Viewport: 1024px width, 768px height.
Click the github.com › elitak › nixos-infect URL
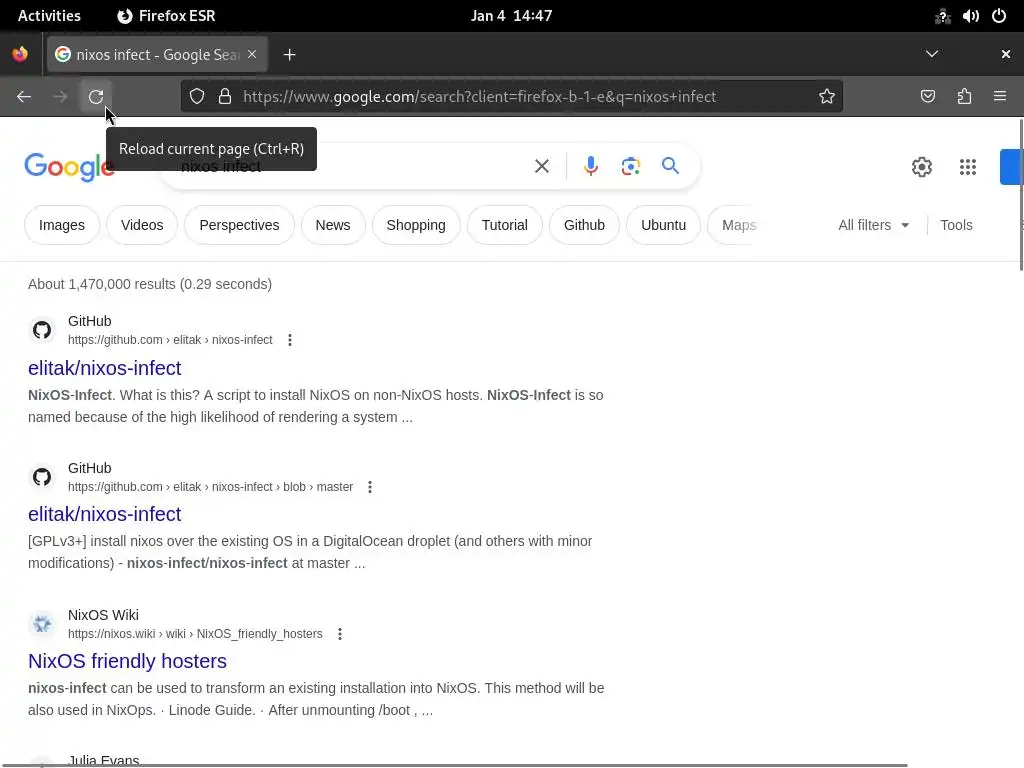(170, 340)
